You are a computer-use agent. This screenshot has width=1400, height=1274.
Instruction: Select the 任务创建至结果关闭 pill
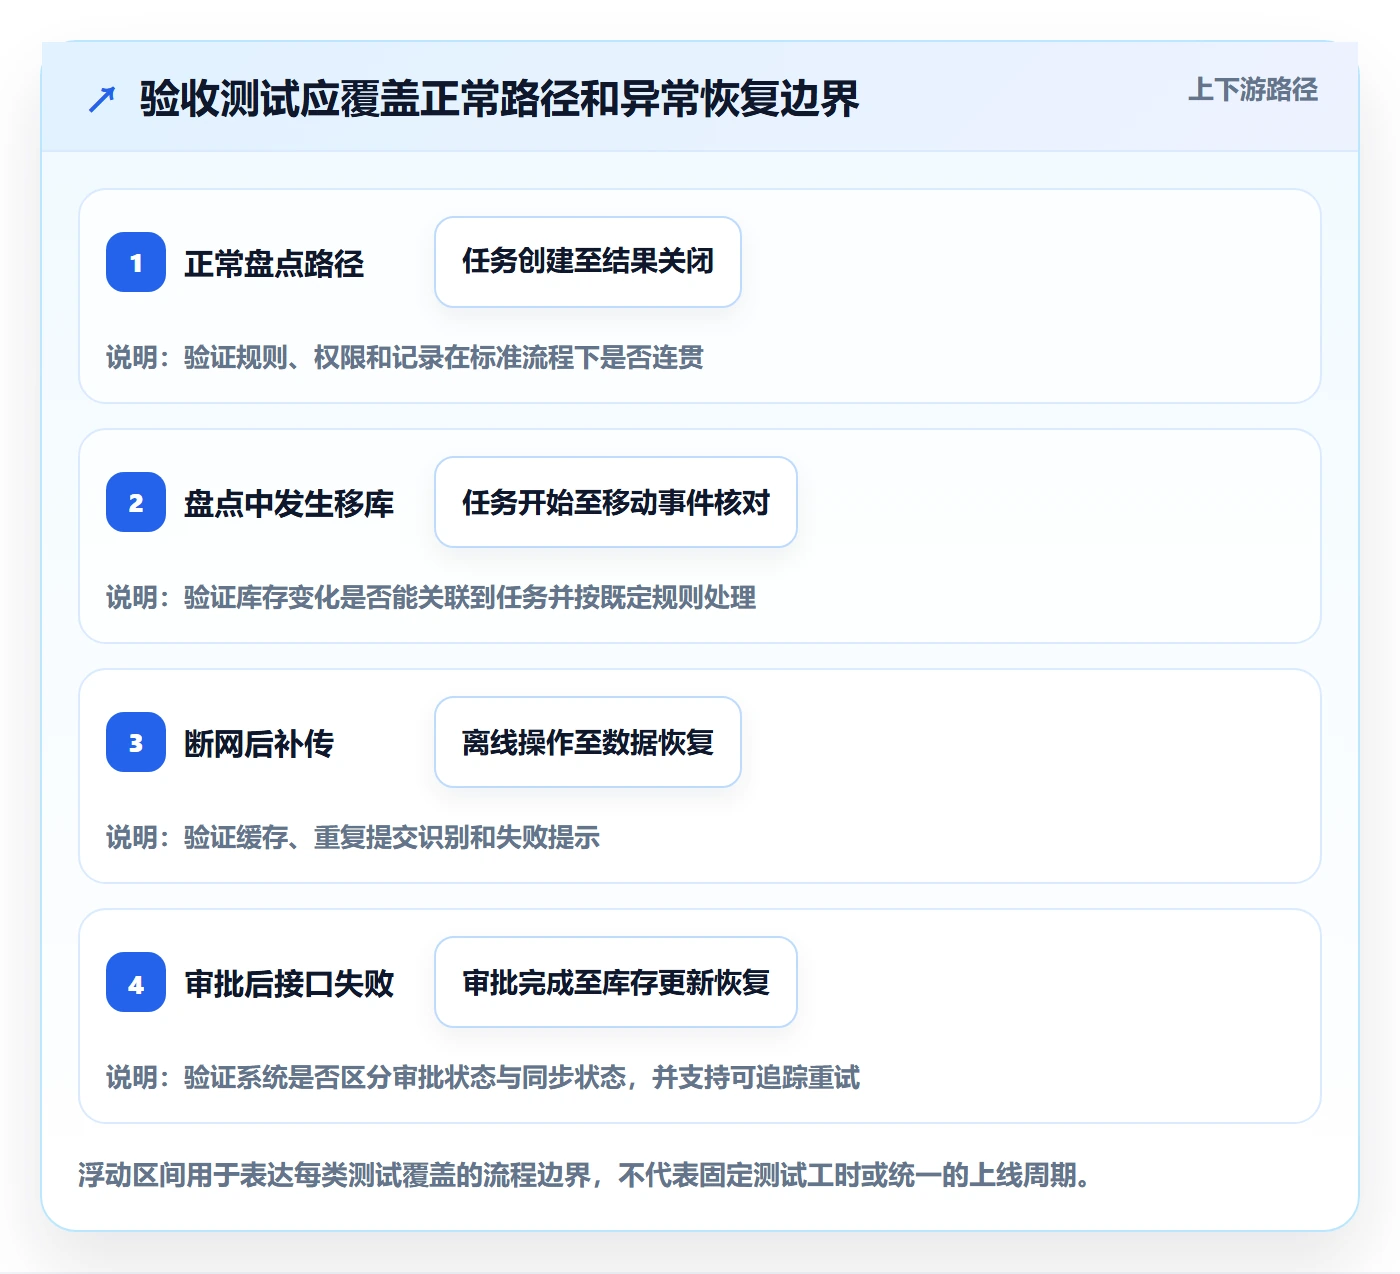tap(588, 262)
